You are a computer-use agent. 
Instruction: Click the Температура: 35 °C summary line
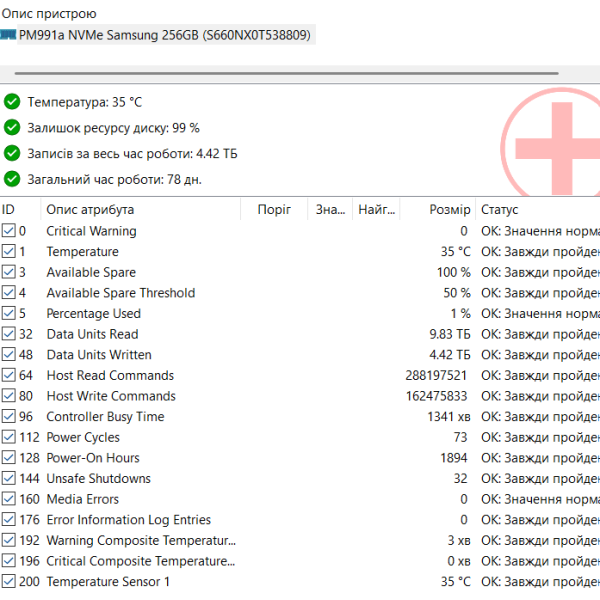[85, 102]
